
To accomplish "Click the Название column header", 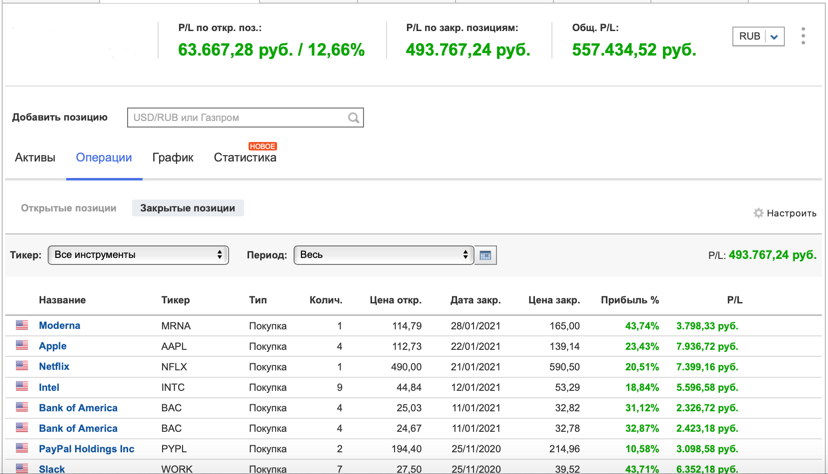I will point(62,300).
